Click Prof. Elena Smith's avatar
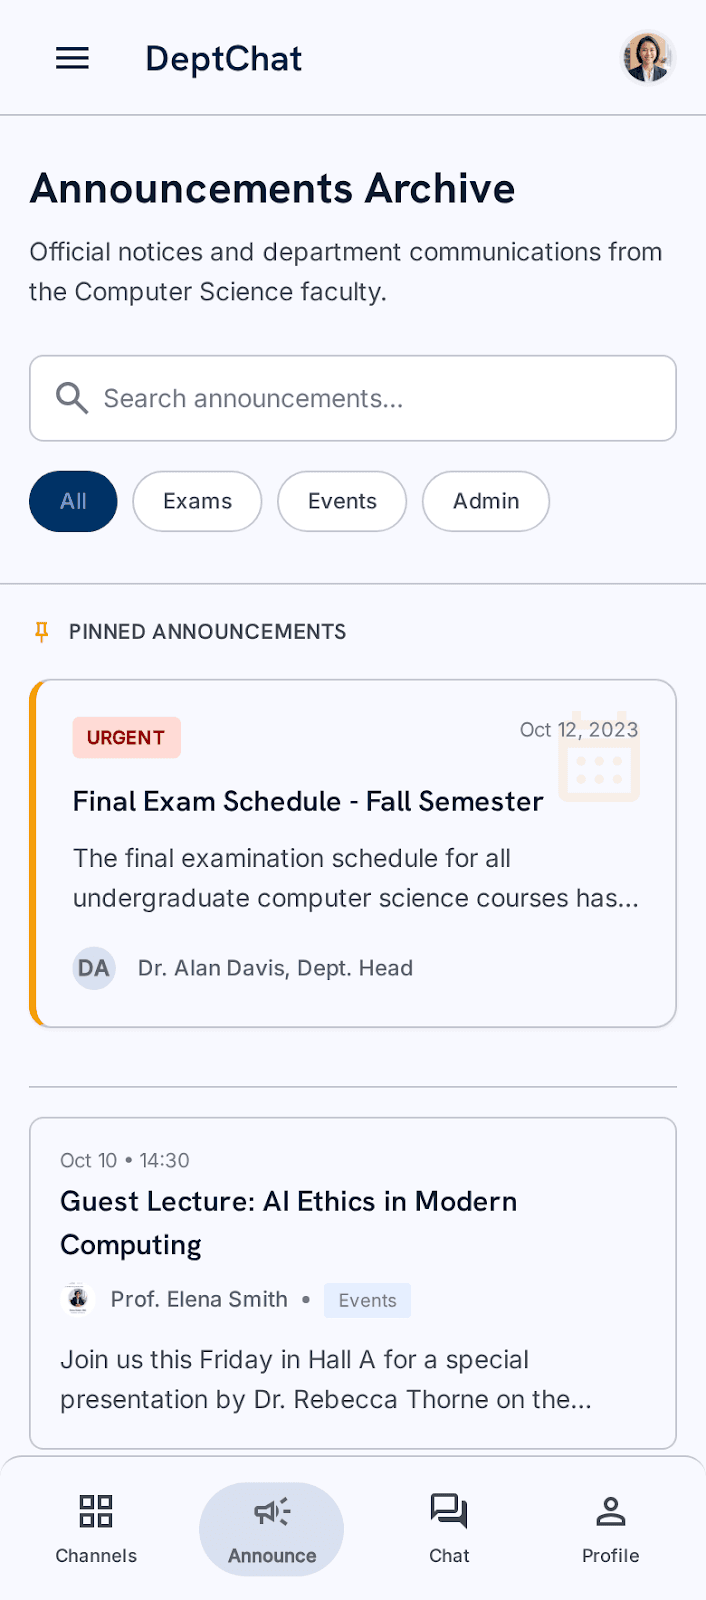The width and height of the screenshot is (706, 1600). click(x=77, y=1299)
